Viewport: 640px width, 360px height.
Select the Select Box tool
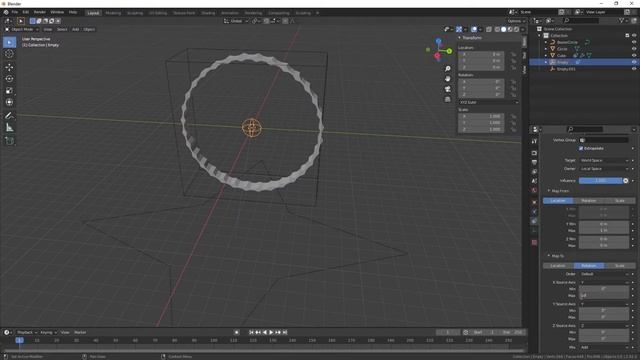click(x=9, y=42)
